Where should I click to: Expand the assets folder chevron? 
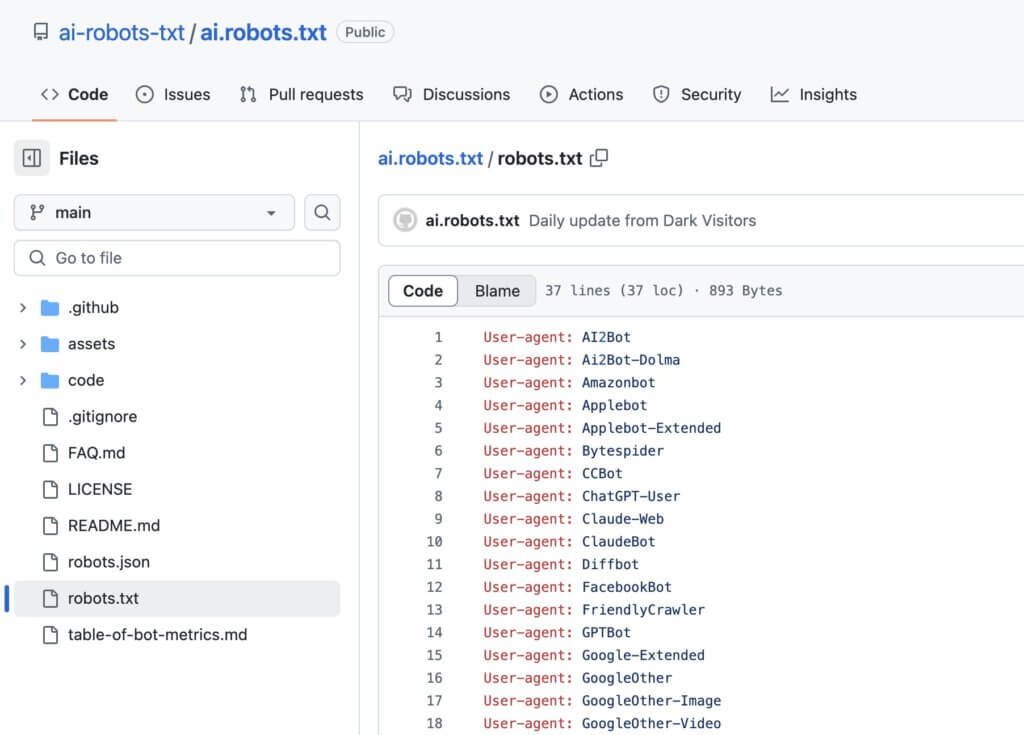(23, 344)
